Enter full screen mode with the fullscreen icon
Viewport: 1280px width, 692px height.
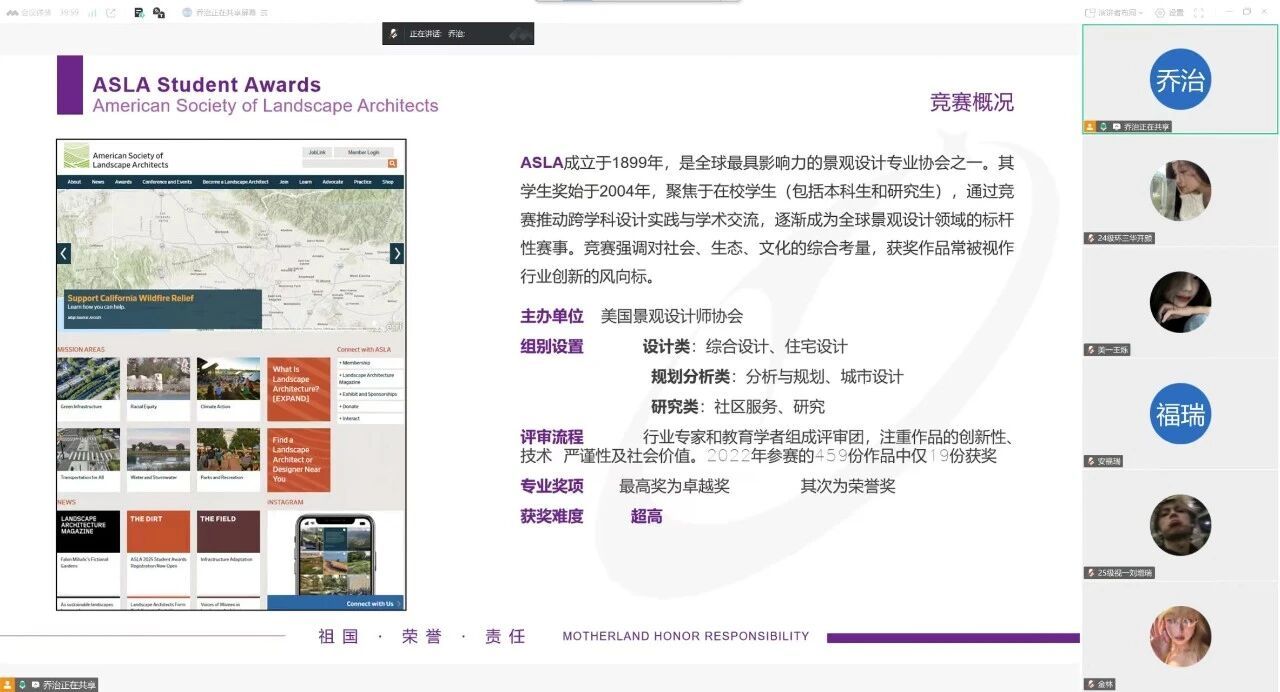point(1198,13)
